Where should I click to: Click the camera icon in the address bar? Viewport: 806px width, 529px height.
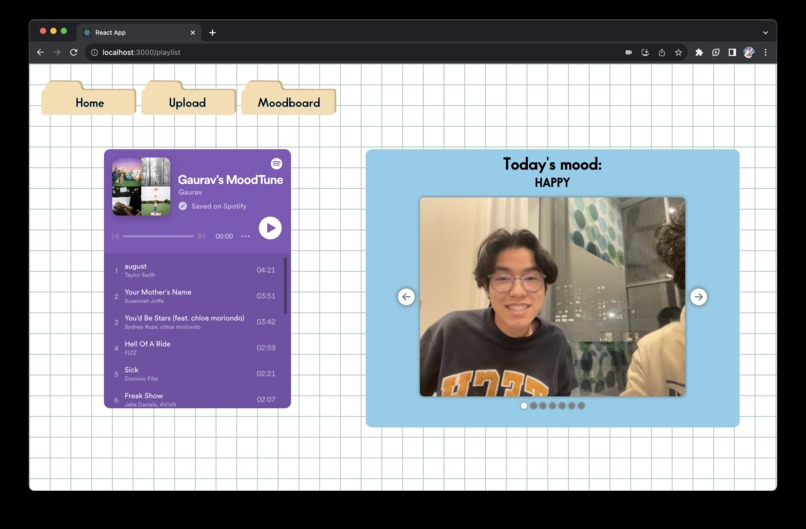click(628, 52)
